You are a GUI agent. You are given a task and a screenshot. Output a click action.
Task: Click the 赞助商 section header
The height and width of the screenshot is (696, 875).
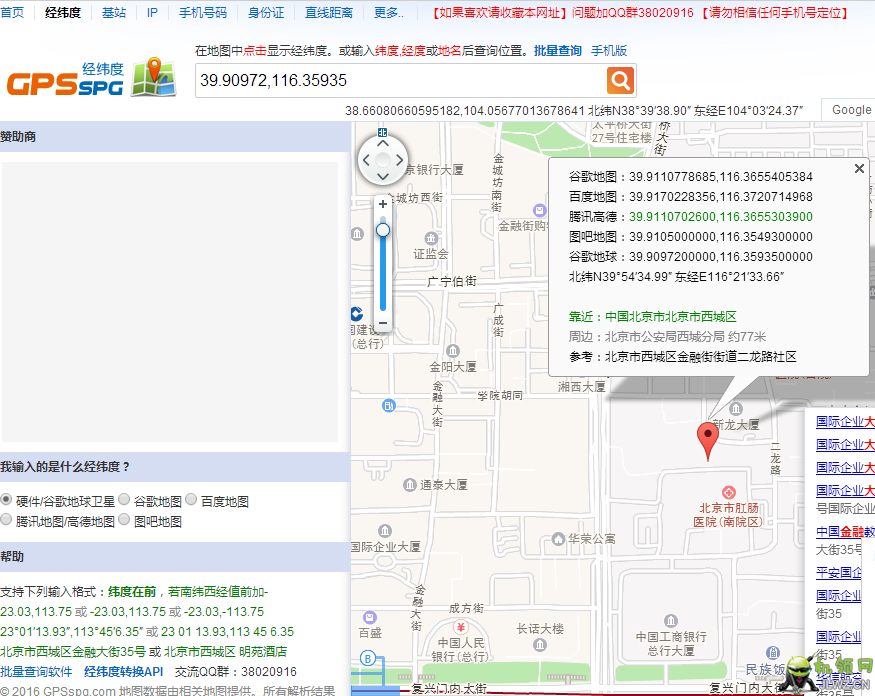click(175, 137)
